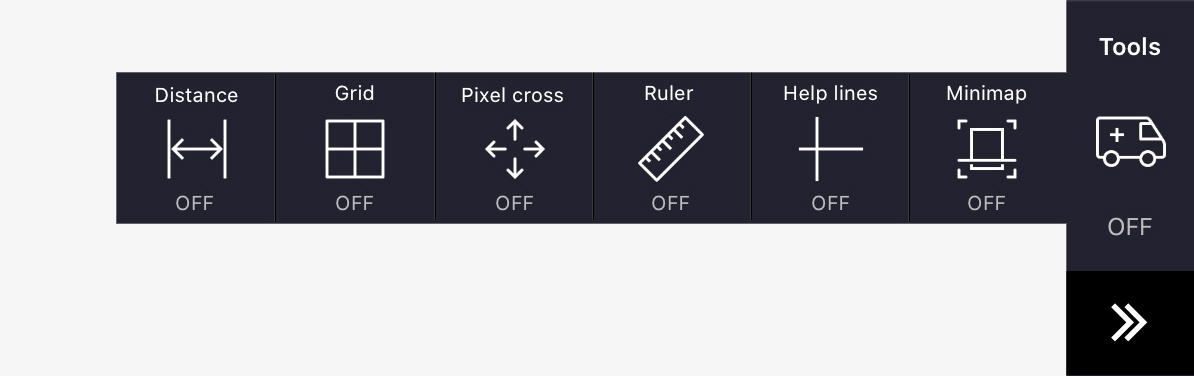Screen dimensions: 1194x376
Task: Toggle Distance OFF status
Action: [x=195, y=203]
